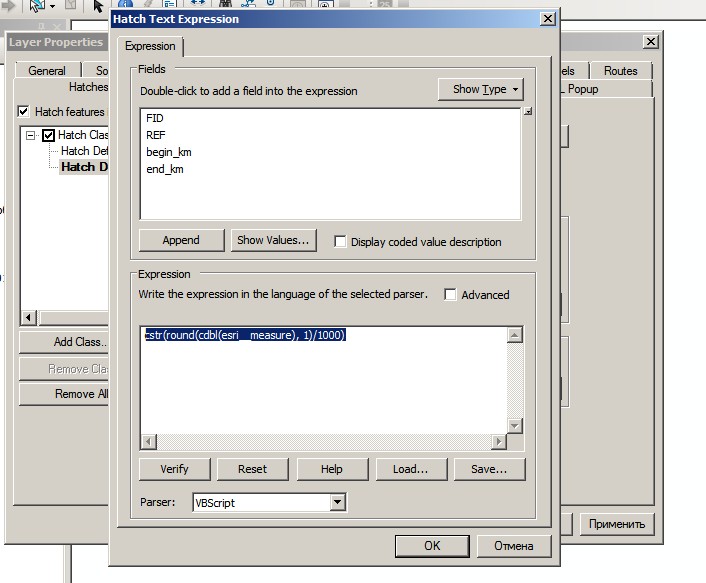706x583 pixels.
Task: Click Show Values button
Action: tap(273, 240)
